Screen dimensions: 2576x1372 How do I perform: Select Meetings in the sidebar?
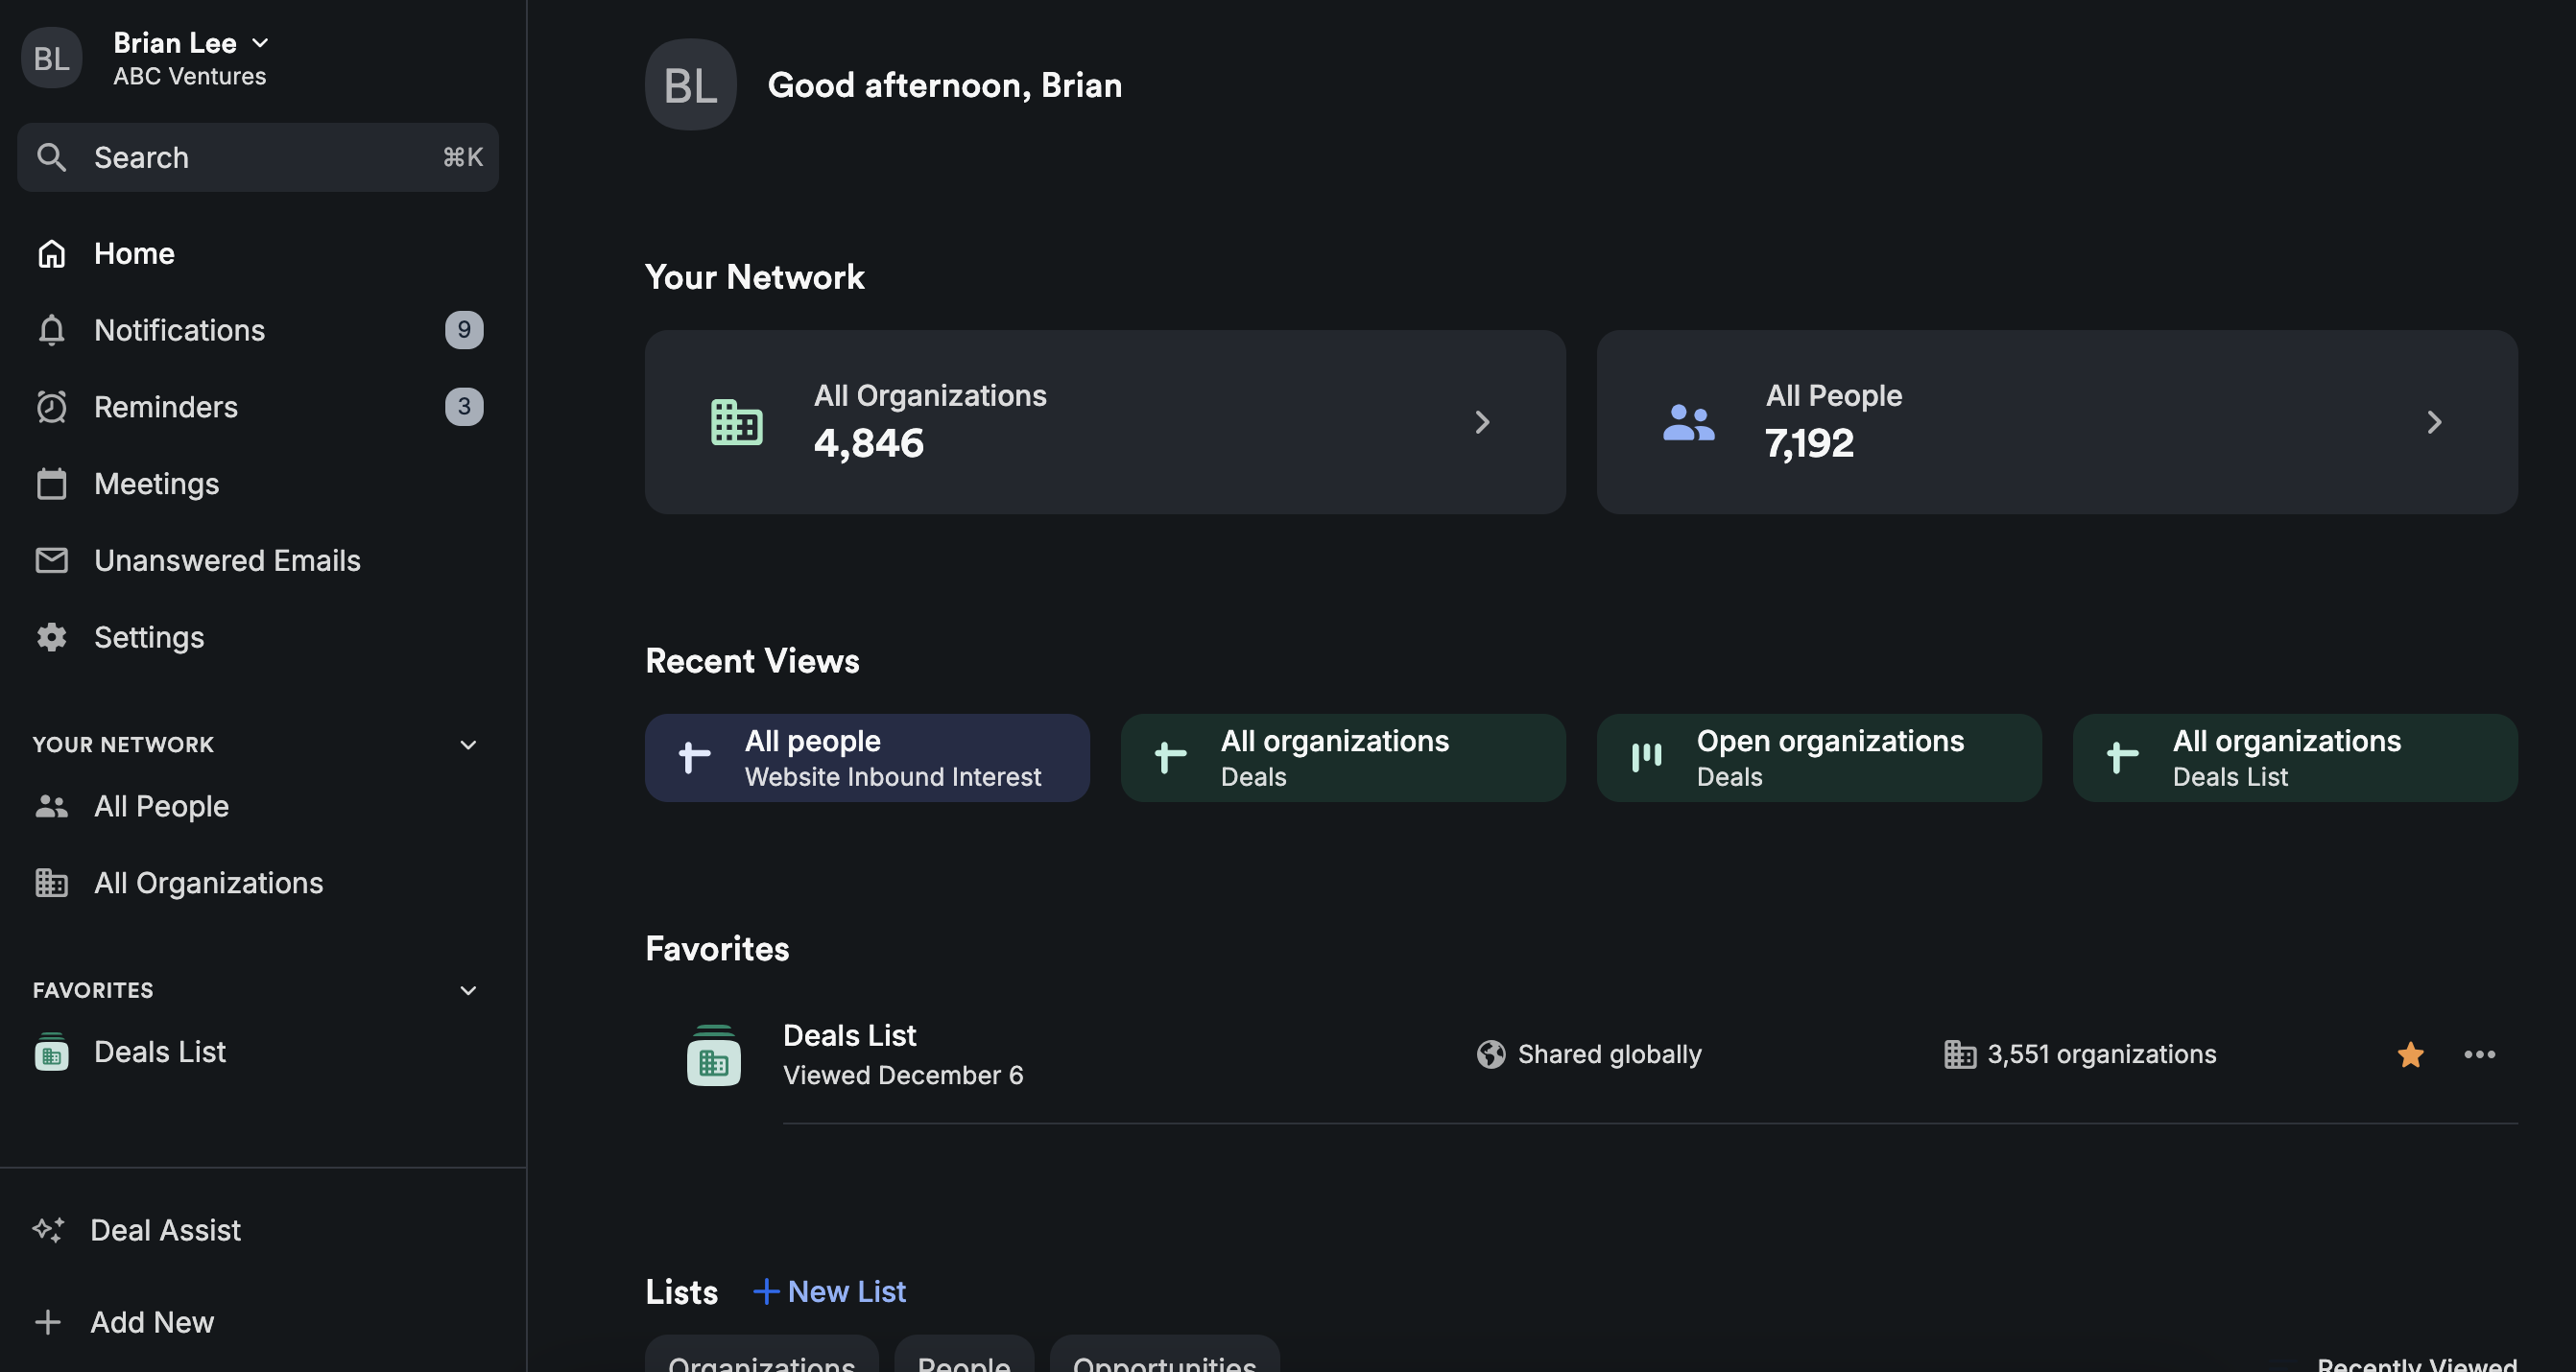157,484
